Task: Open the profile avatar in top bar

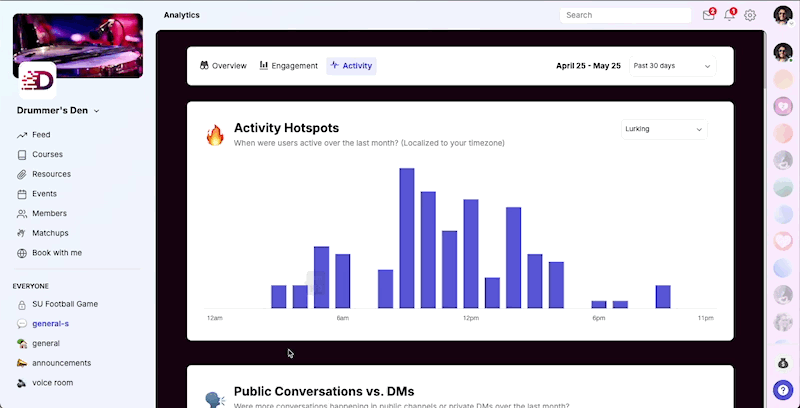Action: click(783, 15)
